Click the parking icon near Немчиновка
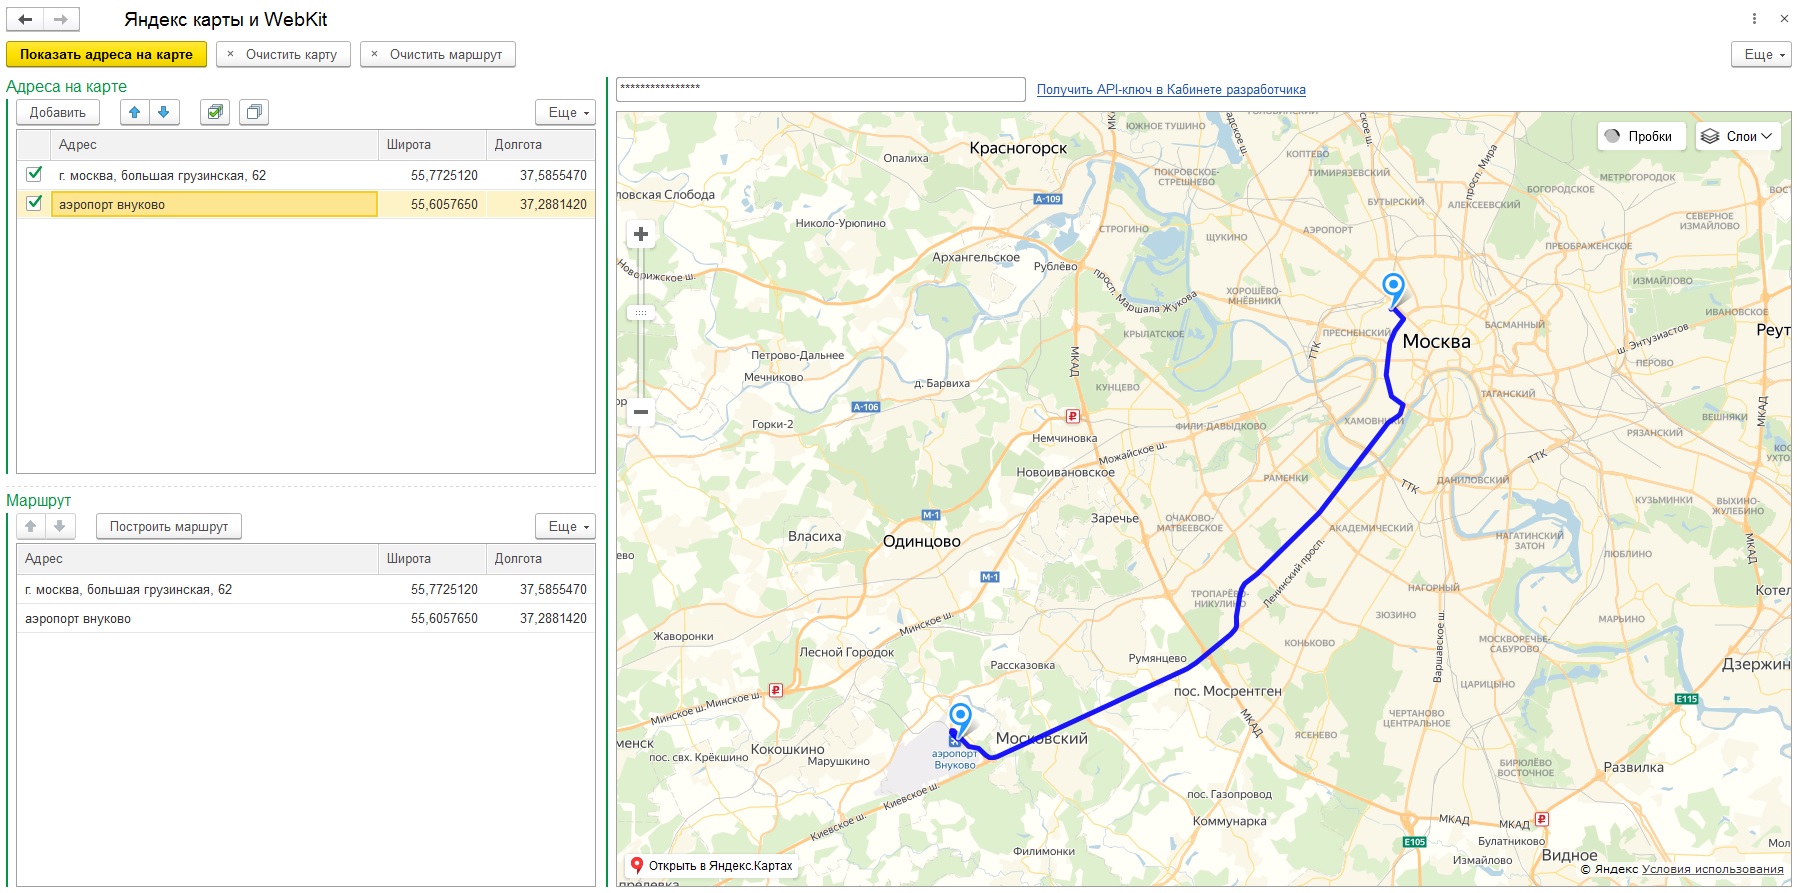 point(1072,416)
